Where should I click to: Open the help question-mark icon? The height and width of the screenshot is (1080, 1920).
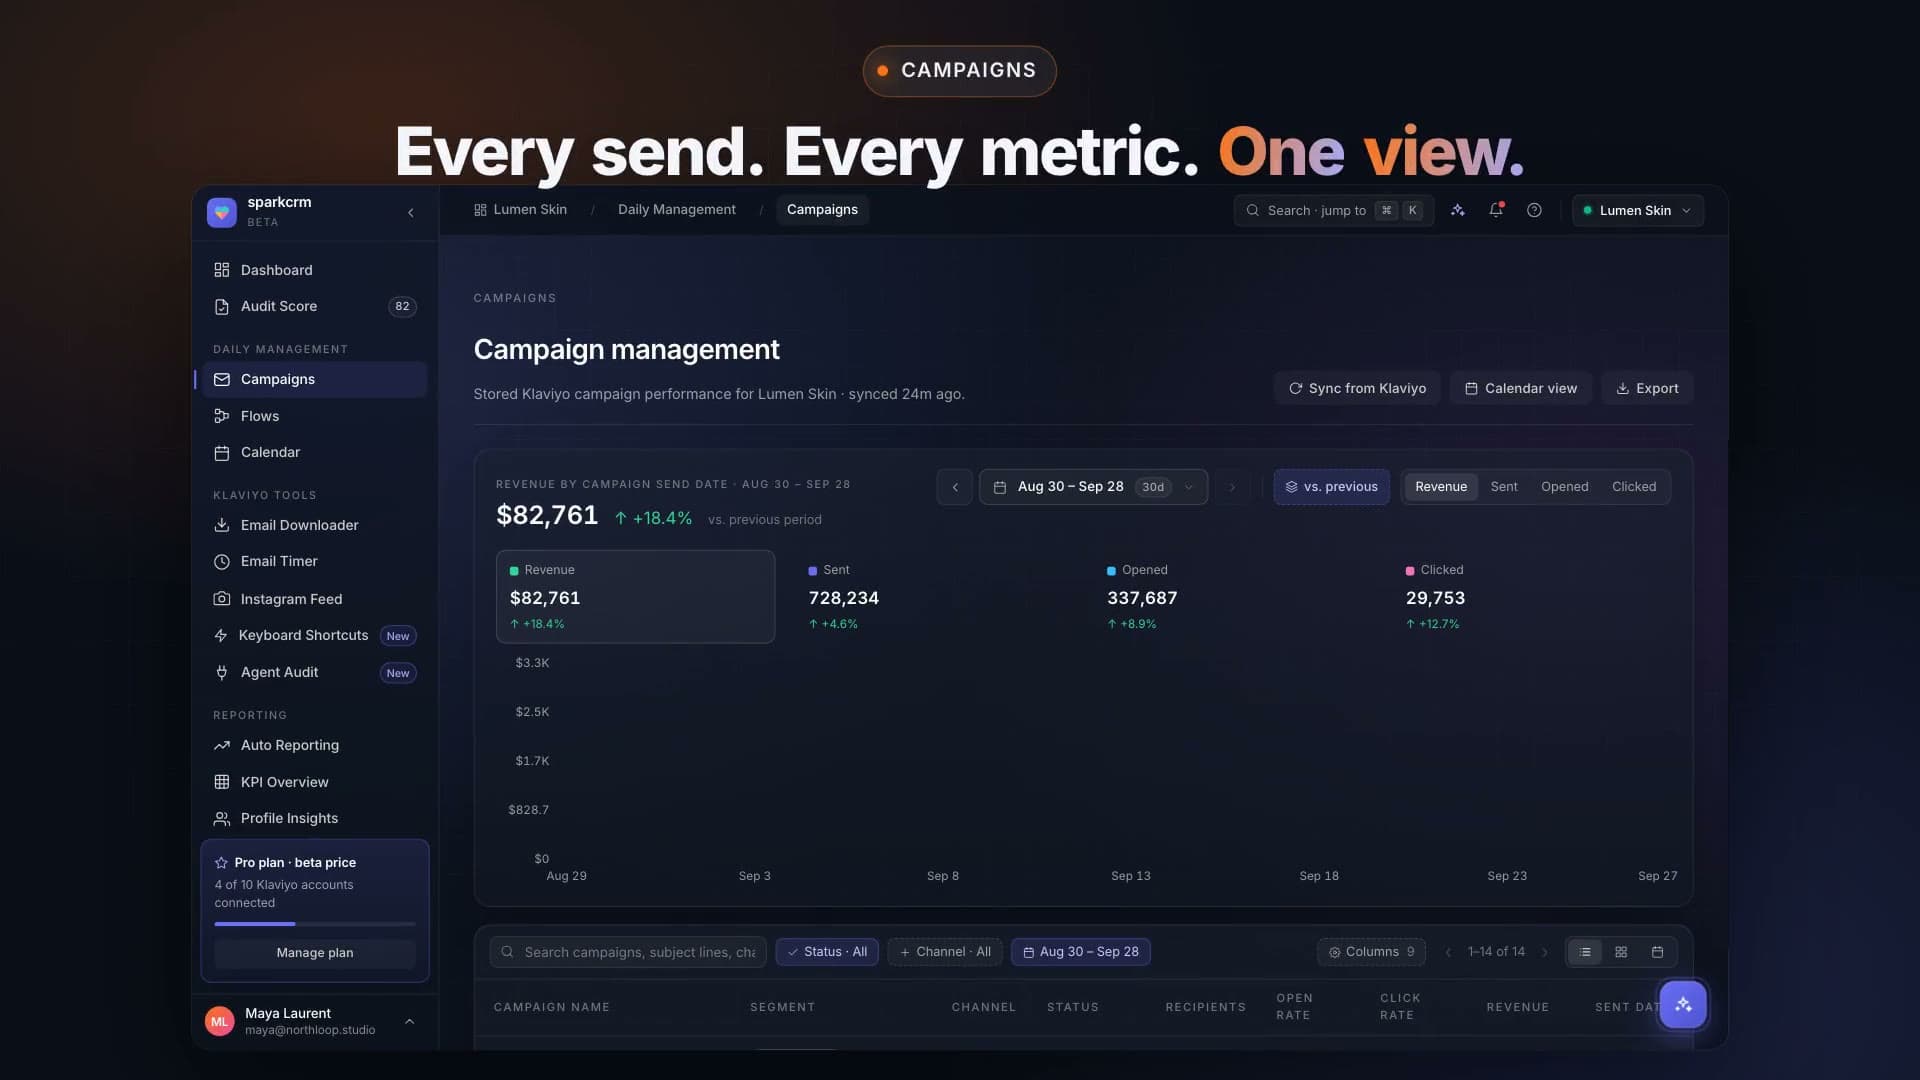click(x=1534, y=210)
